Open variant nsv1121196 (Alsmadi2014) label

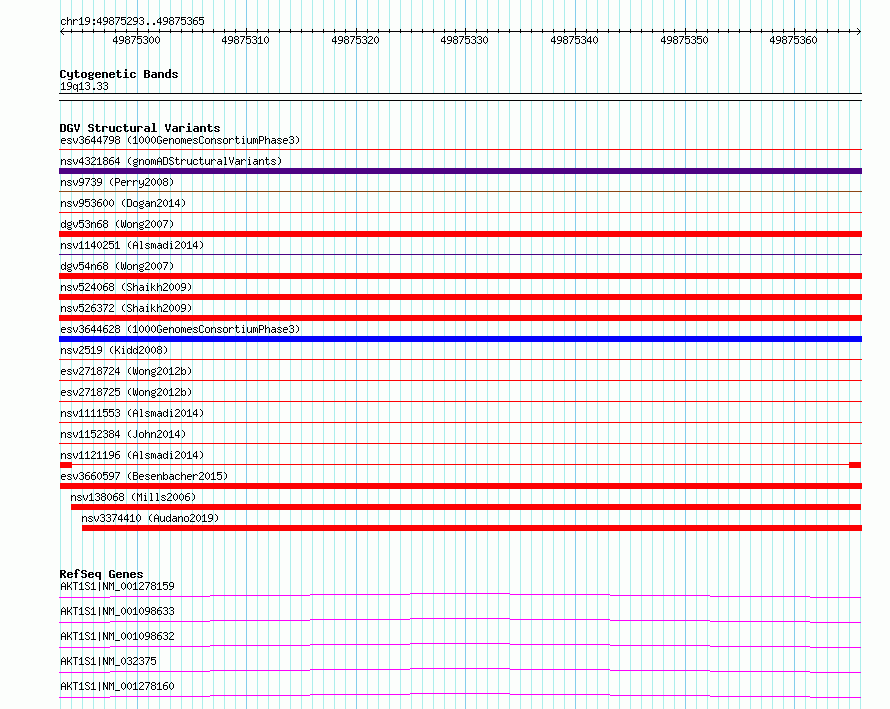click(132, 455)
